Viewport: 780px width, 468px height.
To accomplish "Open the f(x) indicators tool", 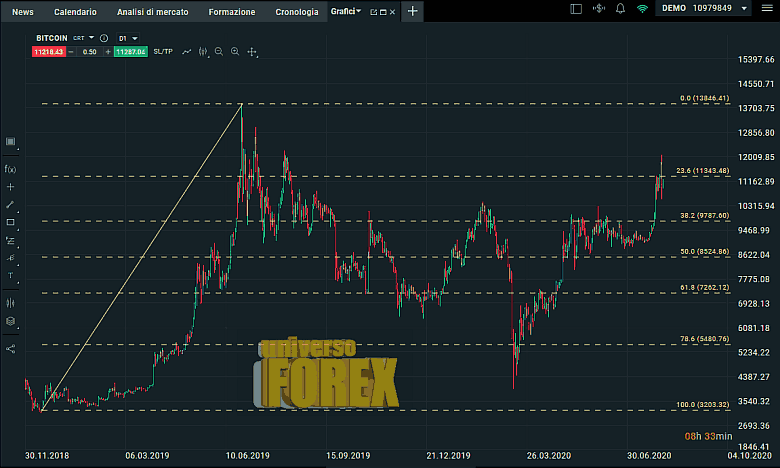I will click(x=10, y=169).
